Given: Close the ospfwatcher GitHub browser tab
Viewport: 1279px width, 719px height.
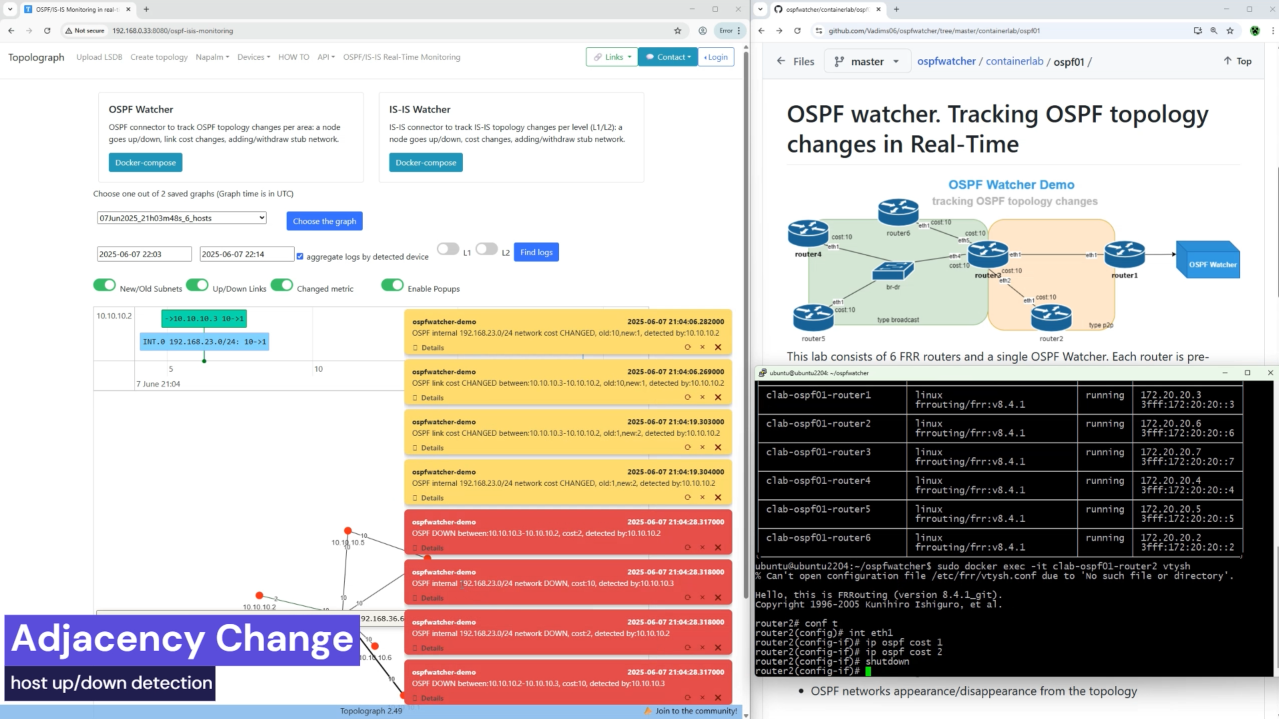Looking at the screenshot, I should click(879, 9).
